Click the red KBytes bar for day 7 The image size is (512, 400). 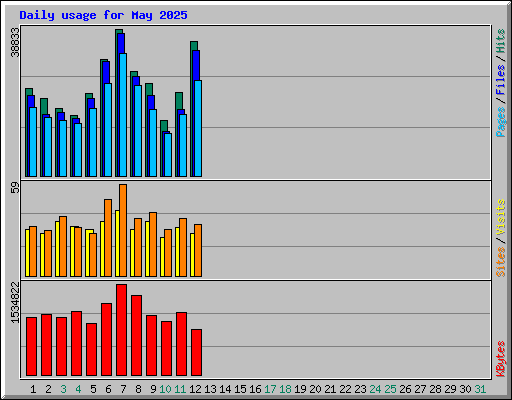(121, 330)
